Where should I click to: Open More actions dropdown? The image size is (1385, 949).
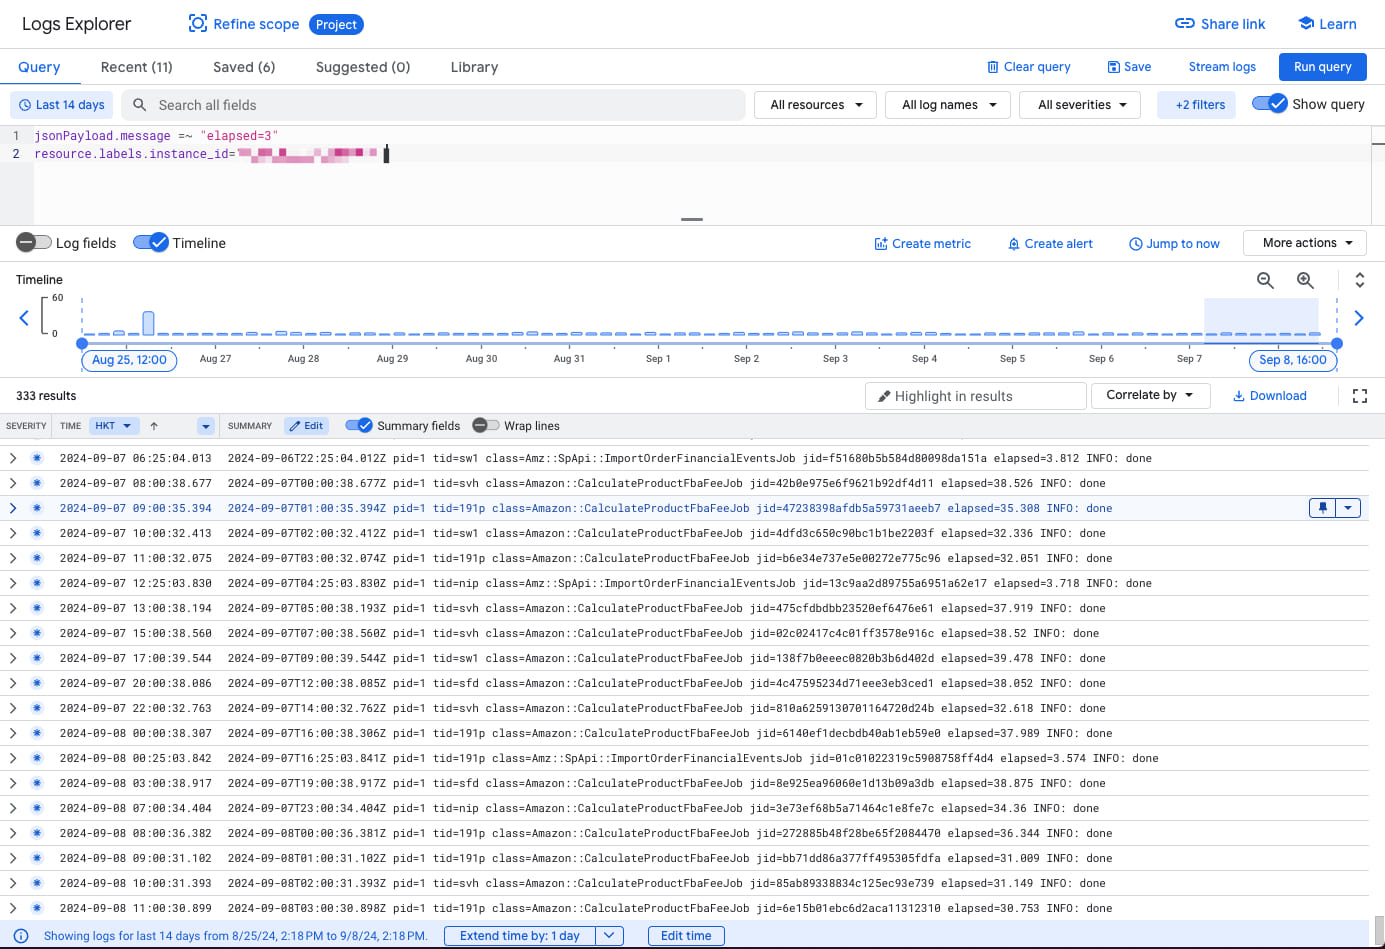click(x=1305, y=243)
